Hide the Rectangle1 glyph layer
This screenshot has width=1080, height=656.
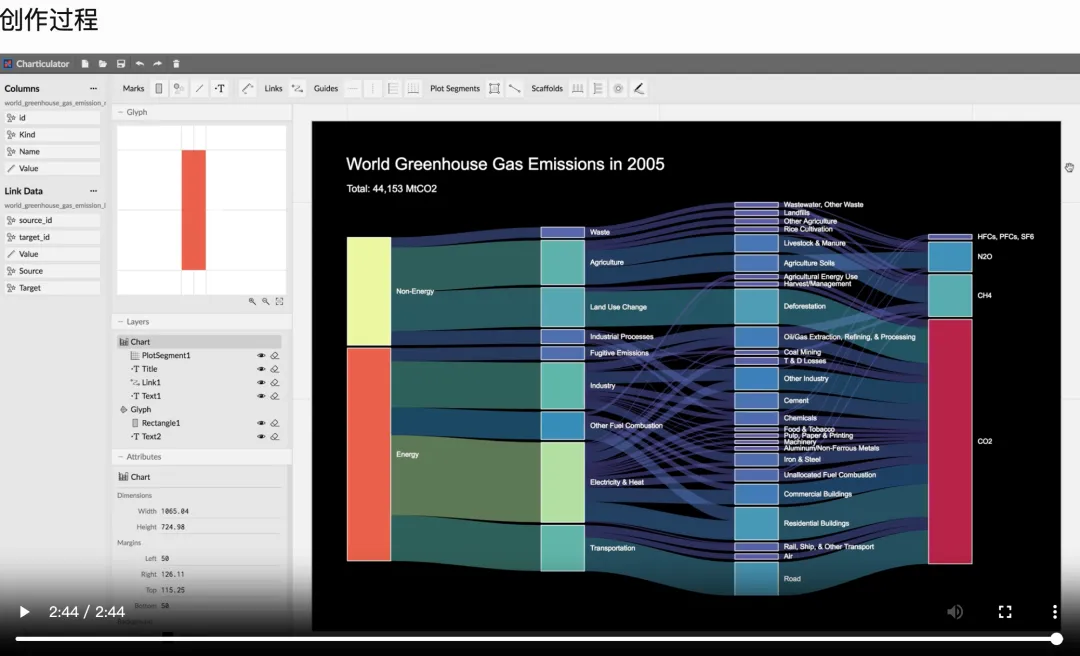click(261, 423)
